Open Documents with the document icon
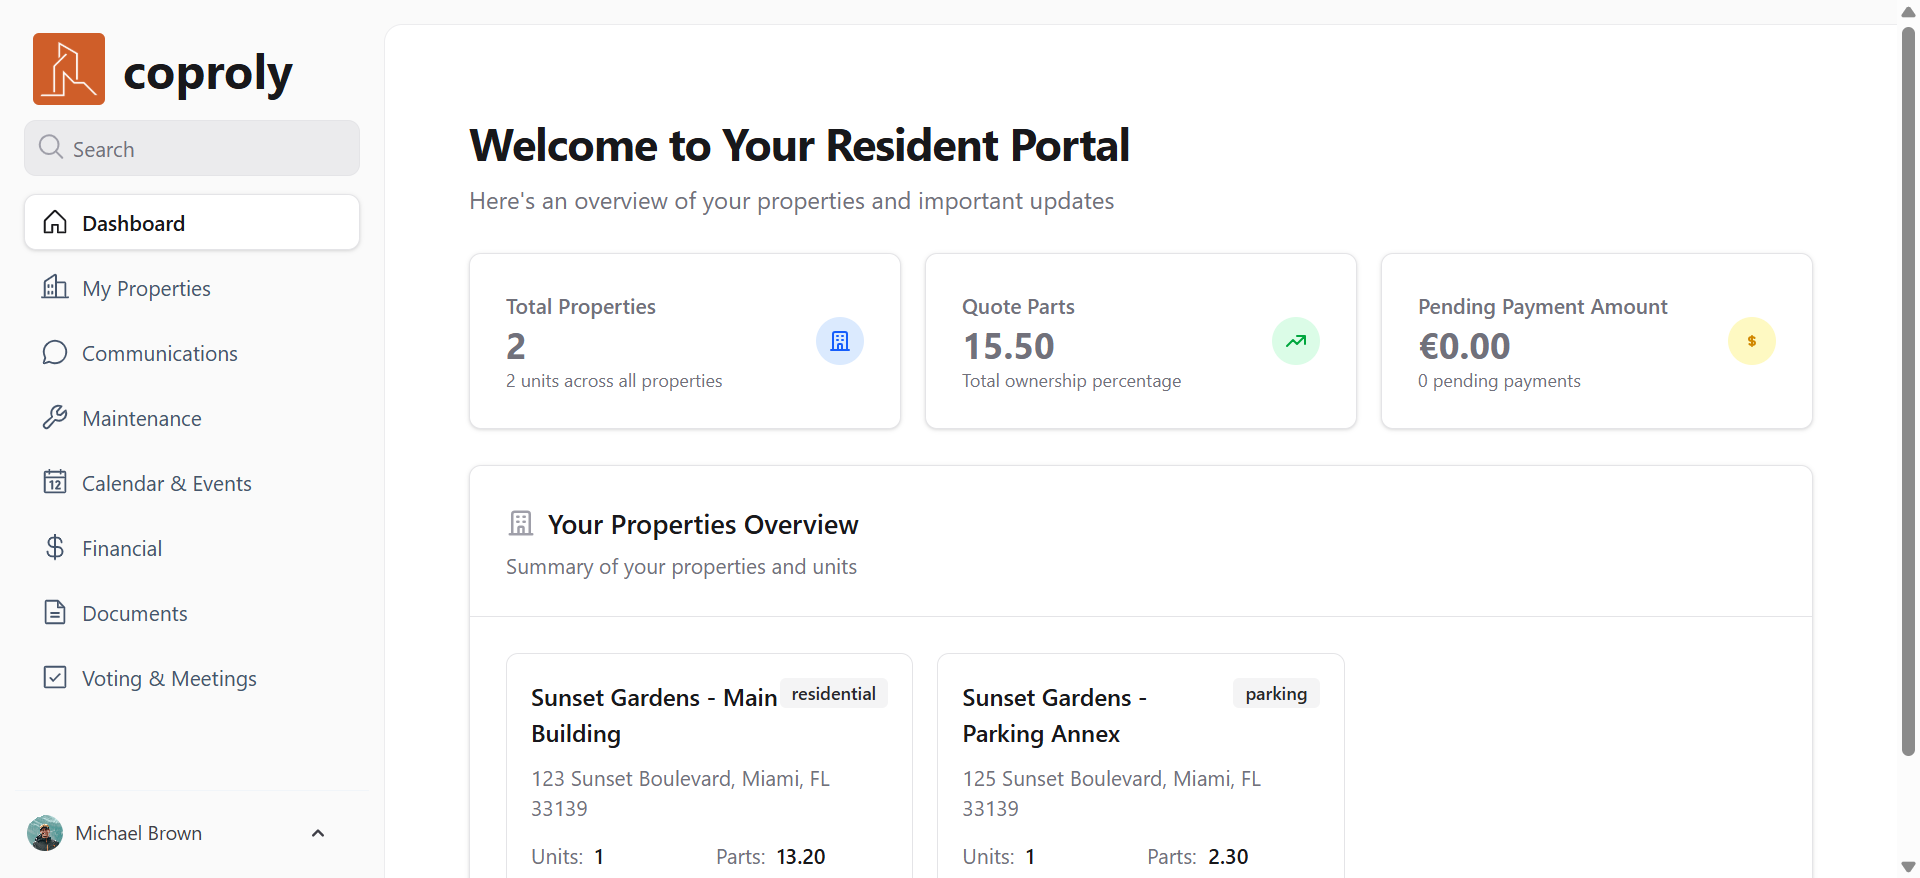The image size is (1920, 878). pos(55,612)
